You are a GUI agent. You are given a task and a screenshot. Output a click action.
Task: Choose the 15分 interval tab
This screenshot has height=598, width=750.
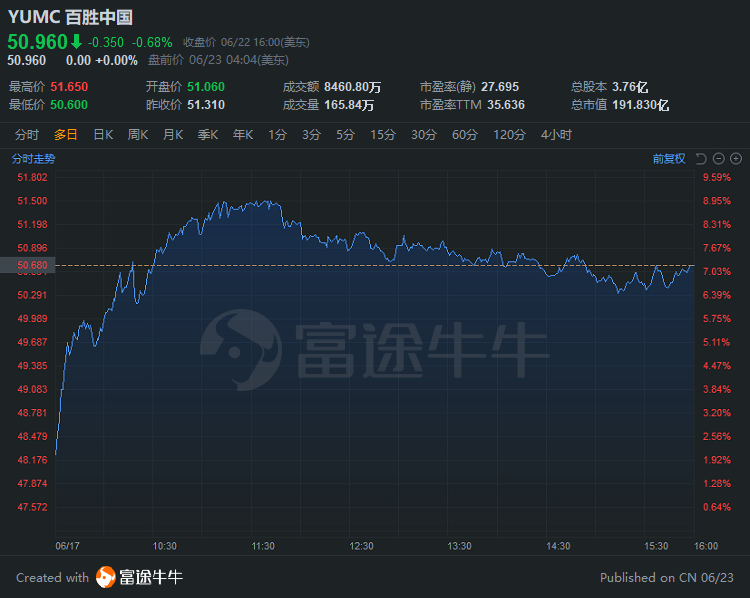383,135
